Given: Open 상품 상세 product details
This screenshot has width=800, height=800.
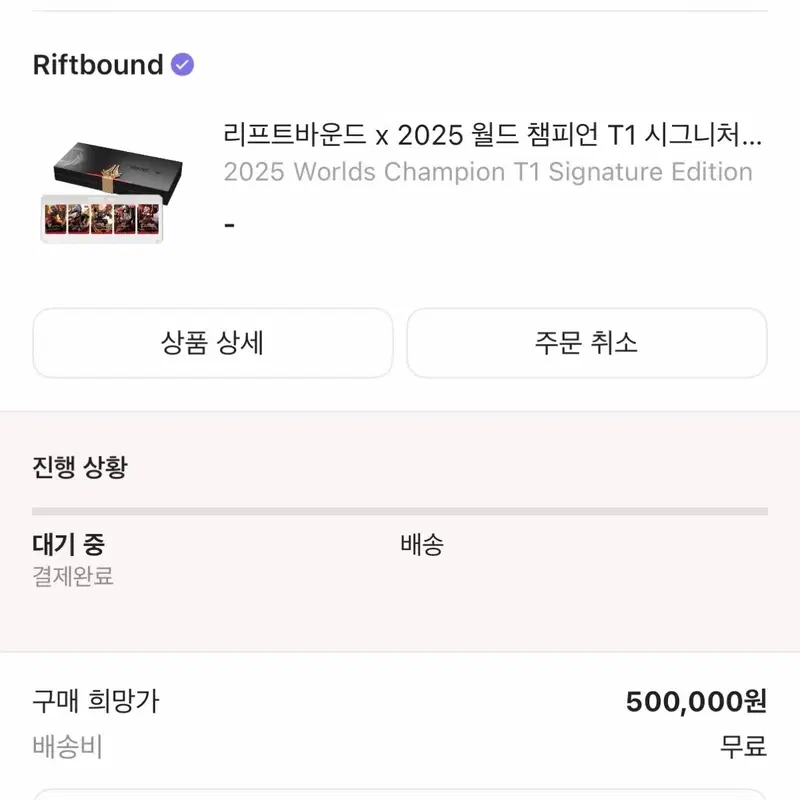Looking at the screenshot, I should point(213,343).
